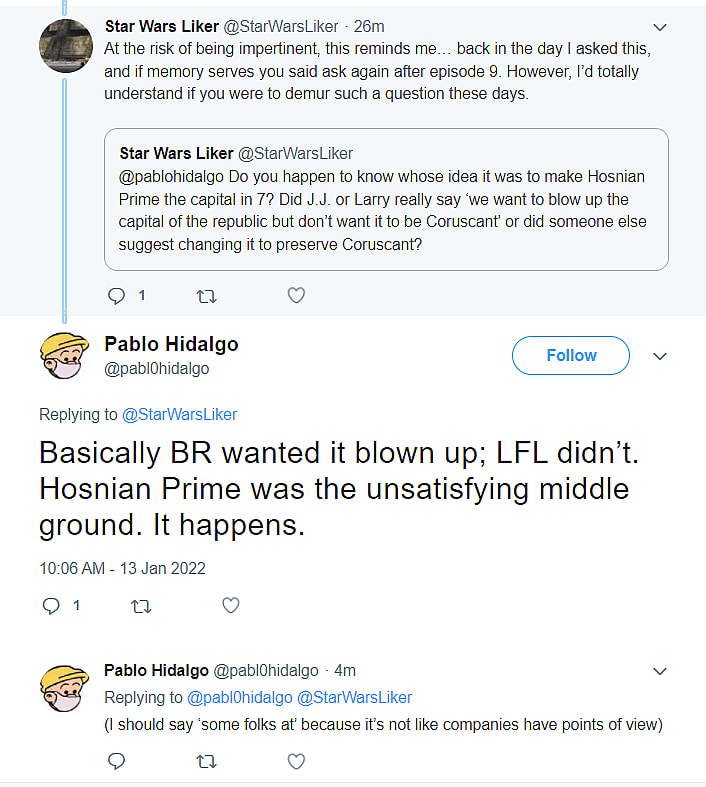Open the quoted Hosnian Prime question tweet
Image resolution: width=706 pixels, height=787 pixels.
click(x=386, y=199)
